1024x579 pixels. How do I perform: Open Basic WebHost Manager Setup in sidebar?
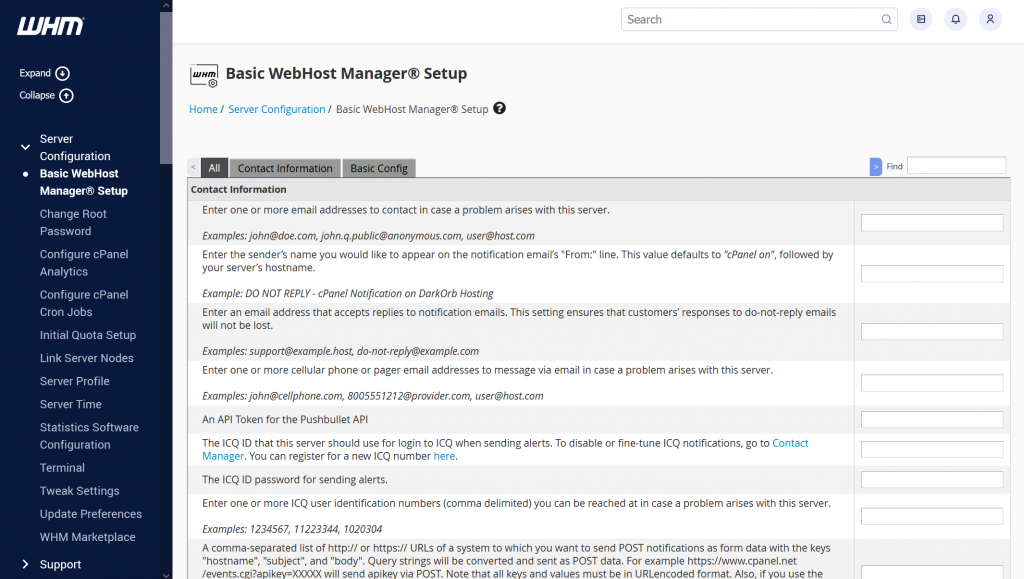click(x=84, y=182)
